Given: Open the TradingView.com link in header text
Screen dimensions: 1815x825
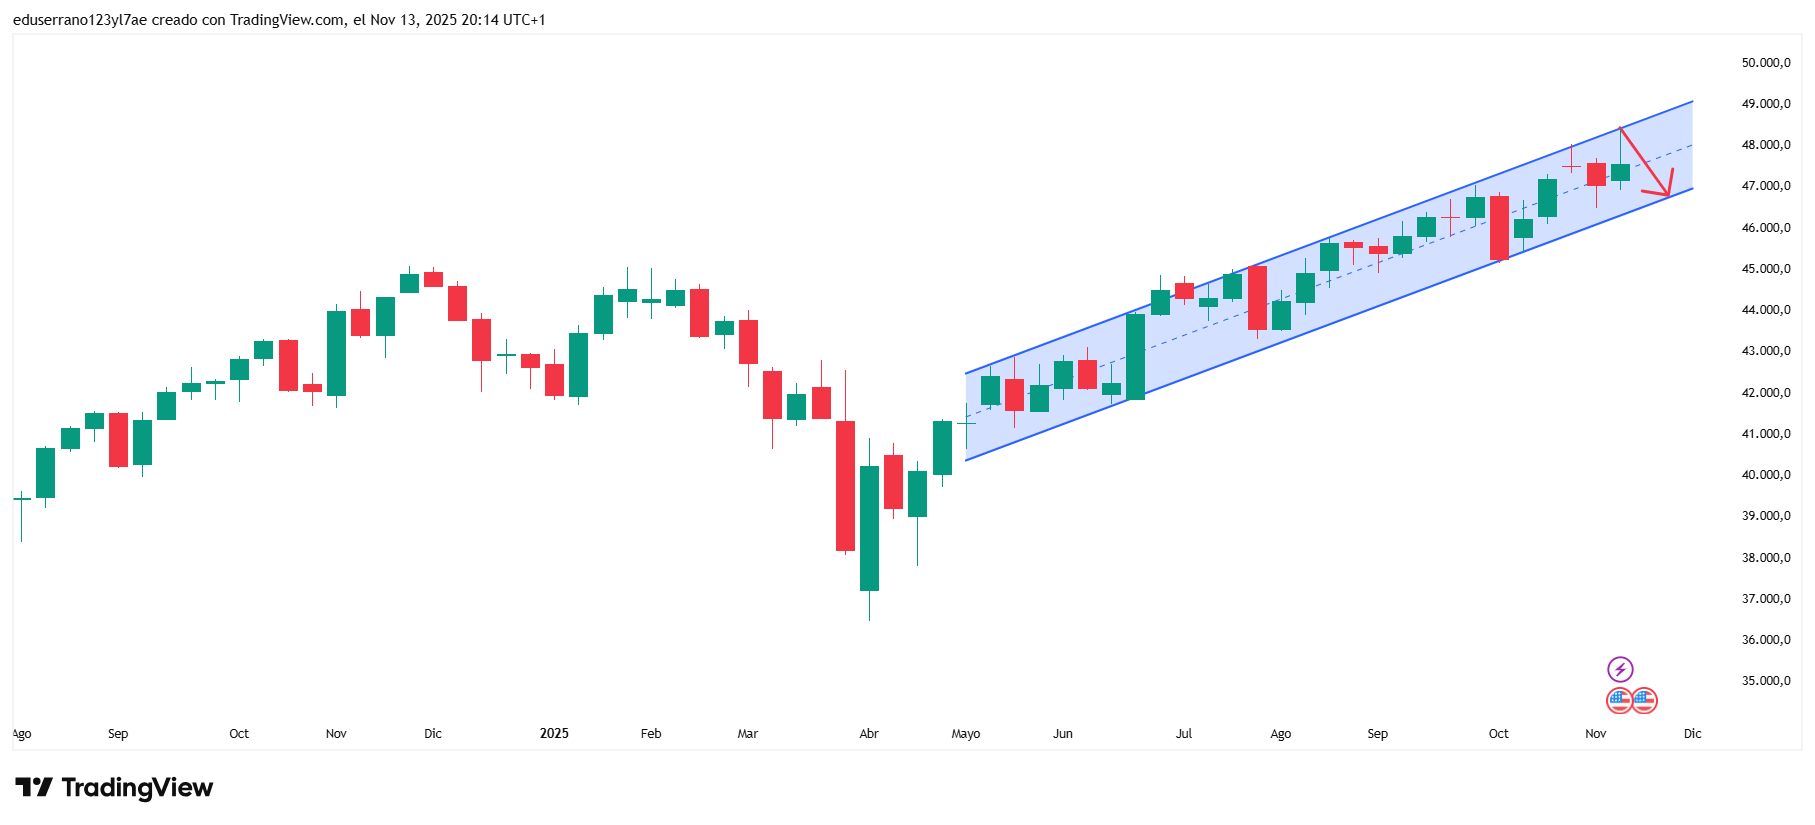Looking at the screenshot, I should [x=286, y=20].
